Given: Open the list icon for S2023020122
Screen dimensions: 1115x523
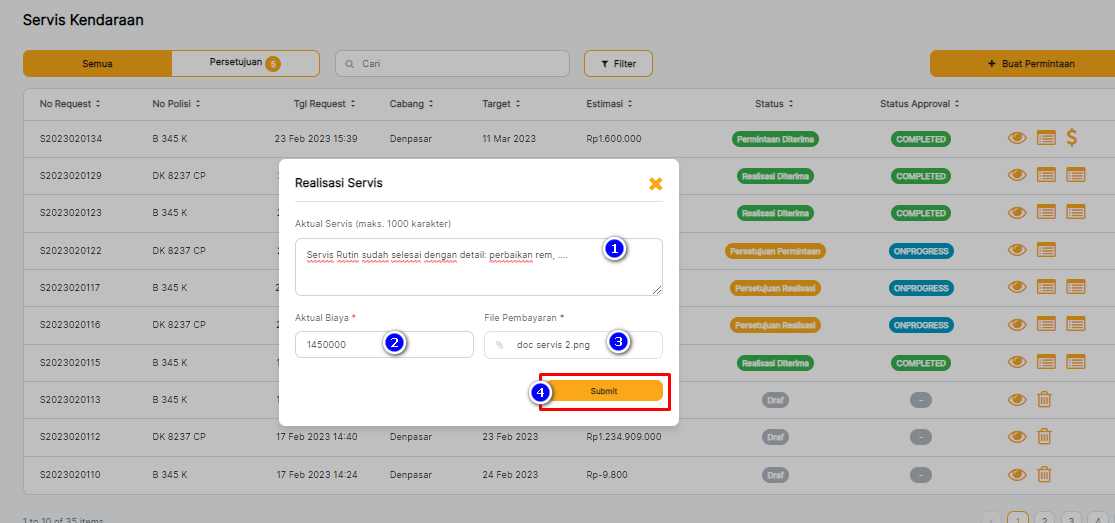Looking at the screenshot, I should click(x=1046, y=250).
